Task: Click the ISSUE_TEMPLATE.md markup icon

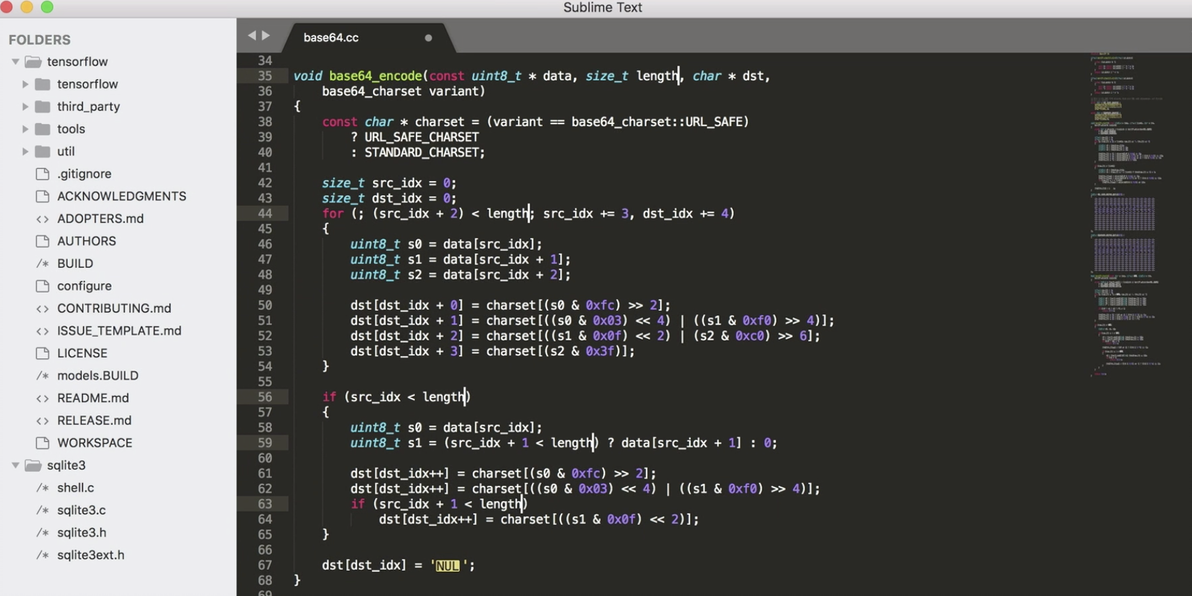Action: pos(43,331)
